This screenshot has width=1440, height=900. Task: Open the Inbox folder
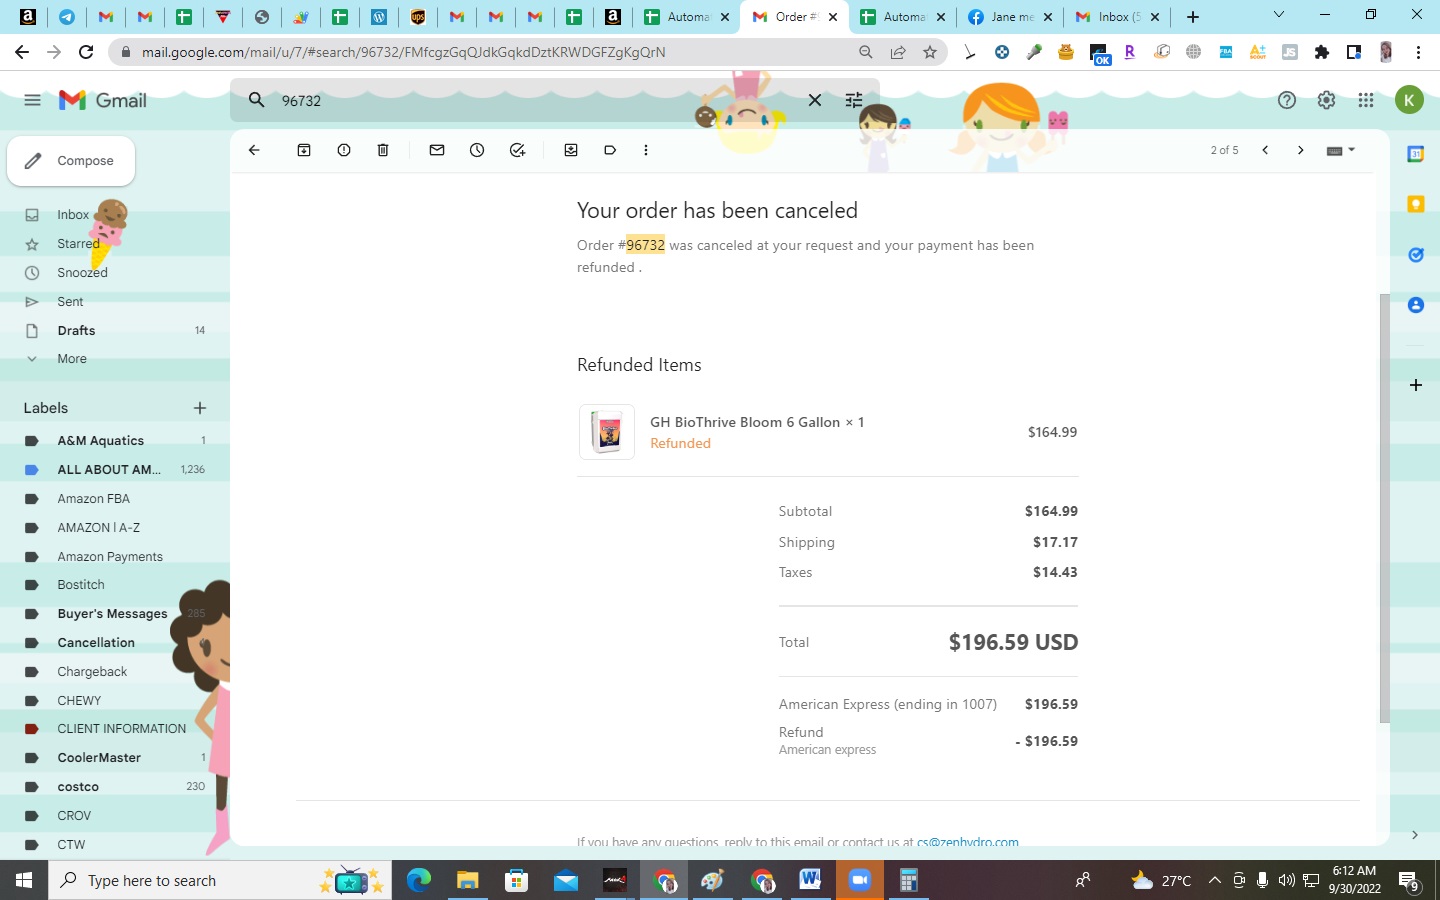point(73,215)
